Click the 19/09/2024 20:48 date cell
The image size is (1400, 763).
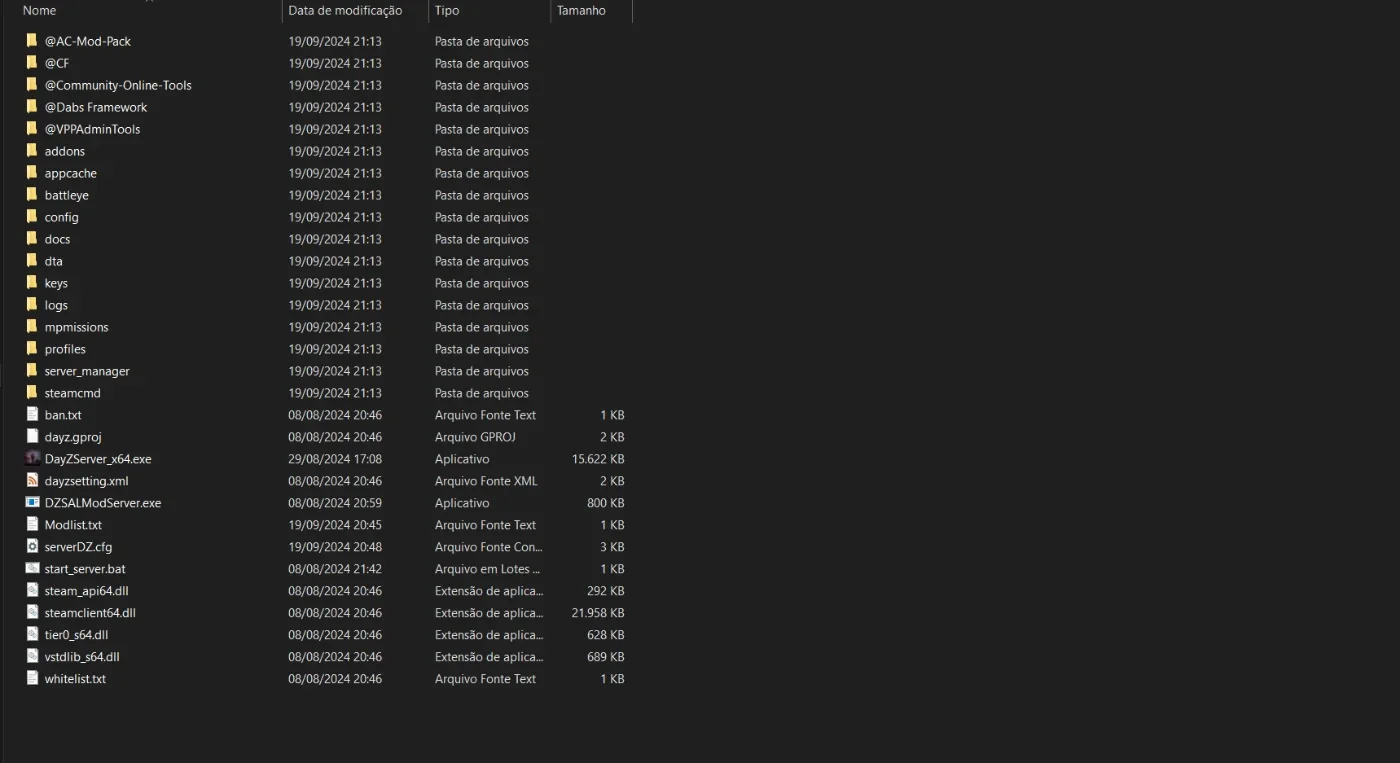click(x=335, y=547)
